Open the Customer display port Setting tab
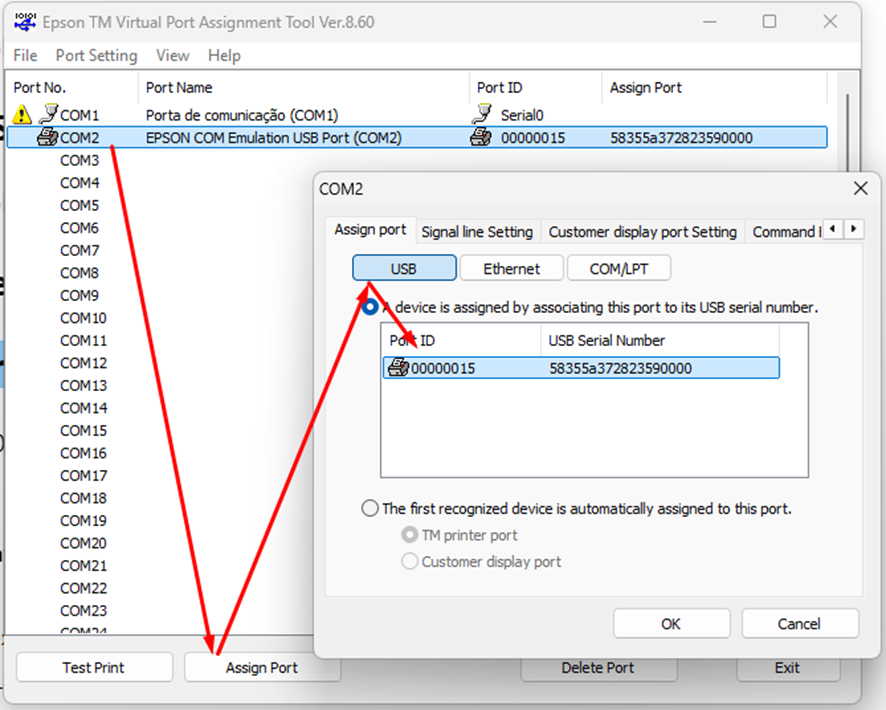 point(642,232)
